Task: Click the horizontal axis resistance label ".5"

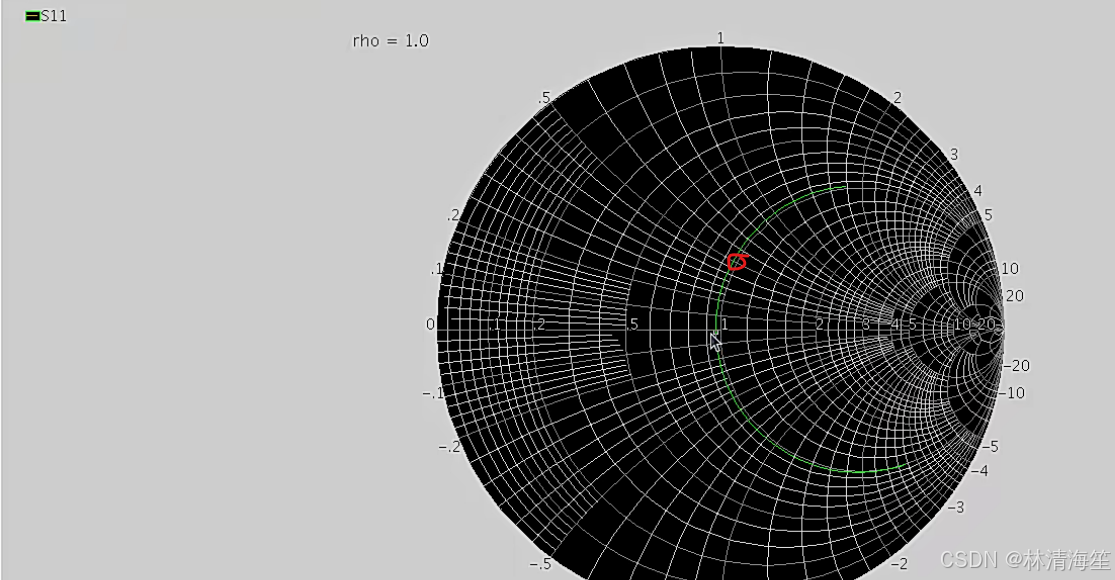Action: pos(632,324)
